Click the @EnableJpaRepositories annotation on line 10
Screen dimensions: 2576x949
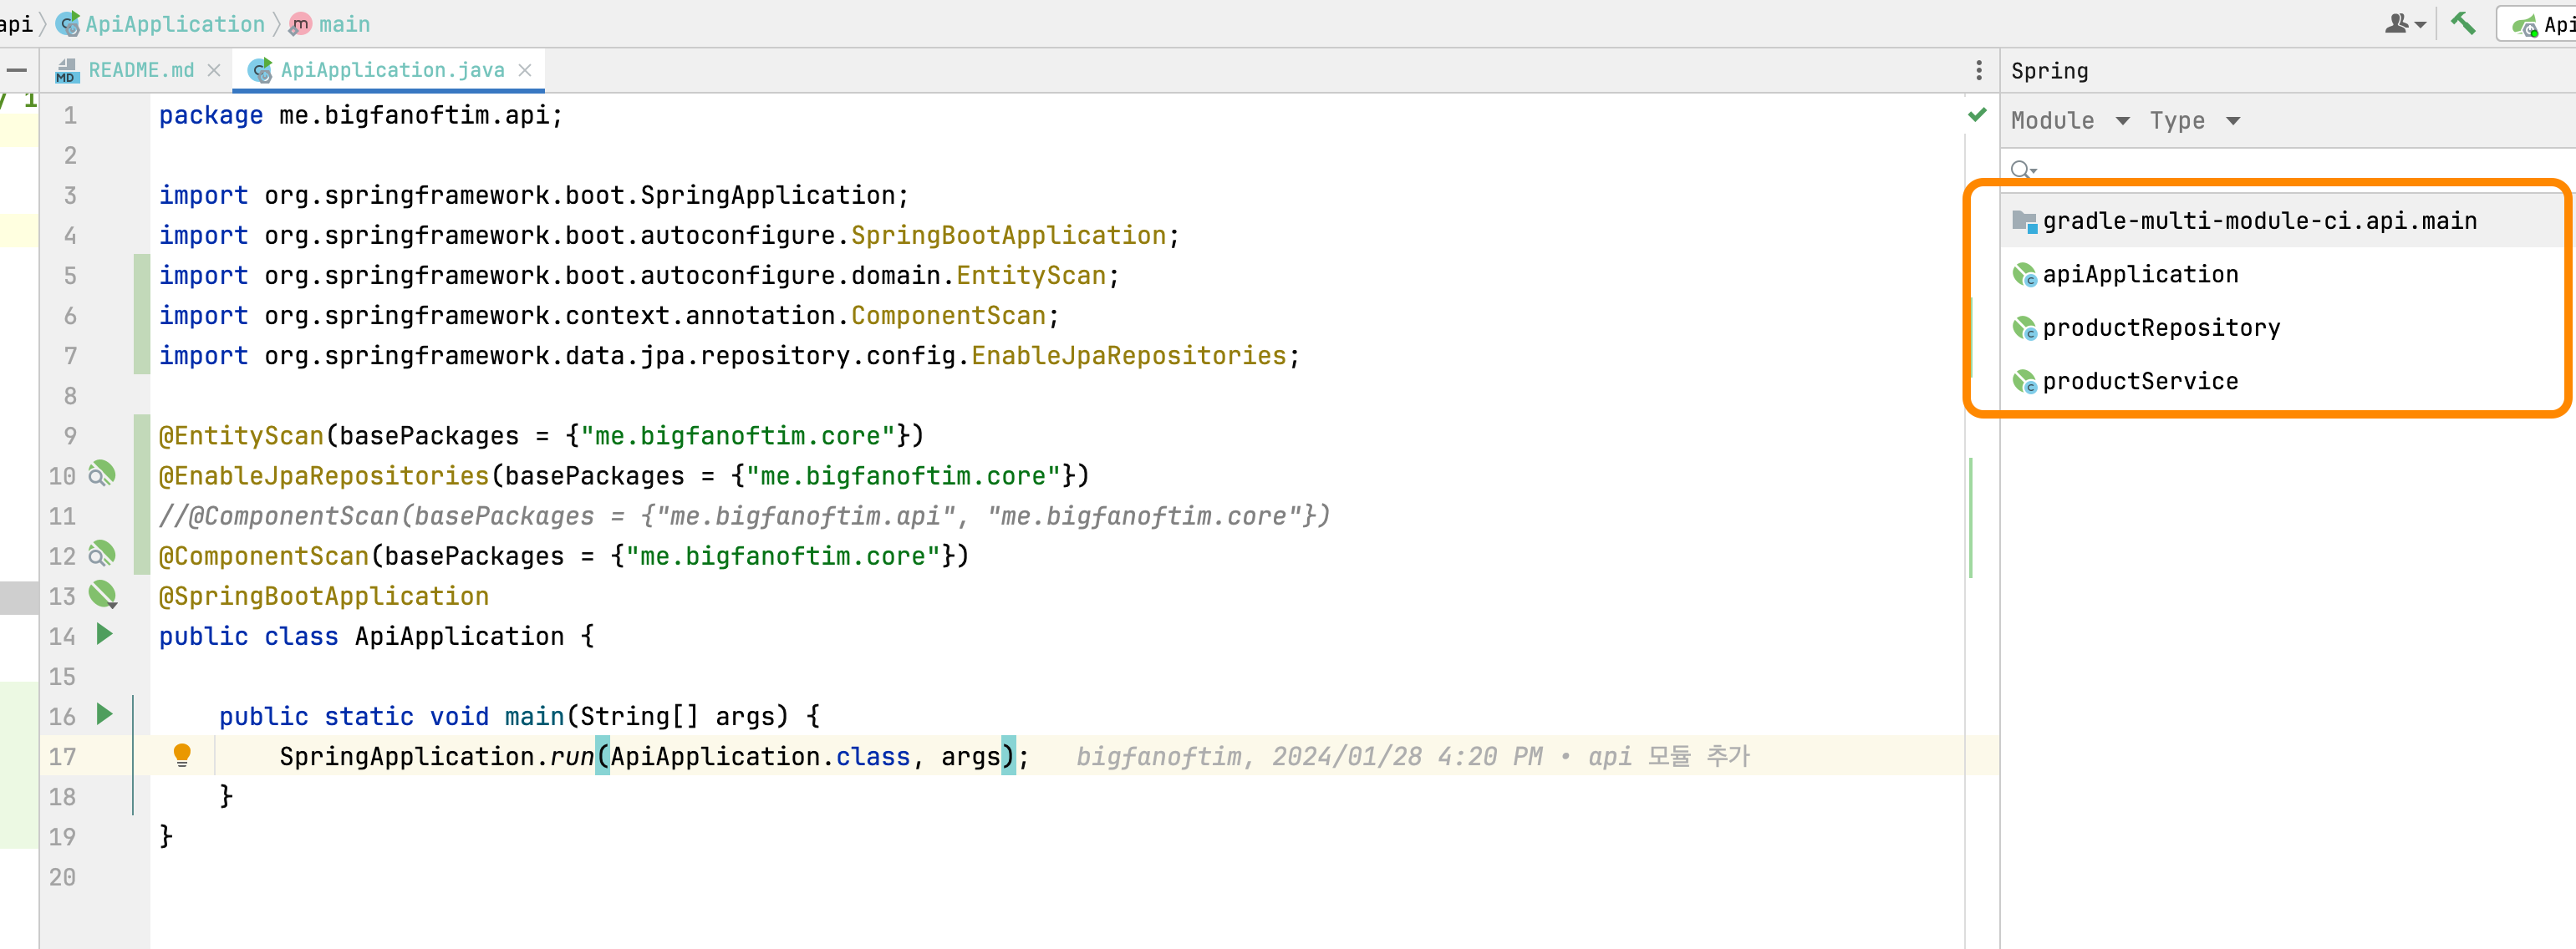coord(324,476)
